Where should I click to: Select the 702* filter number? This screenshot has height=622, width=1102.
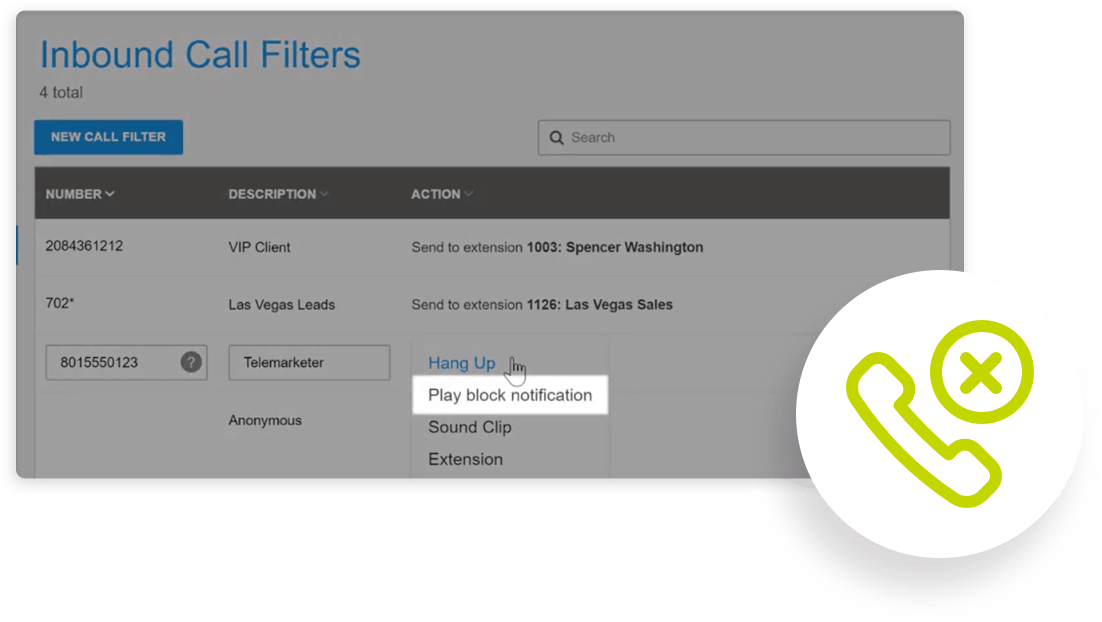(60, 303)
